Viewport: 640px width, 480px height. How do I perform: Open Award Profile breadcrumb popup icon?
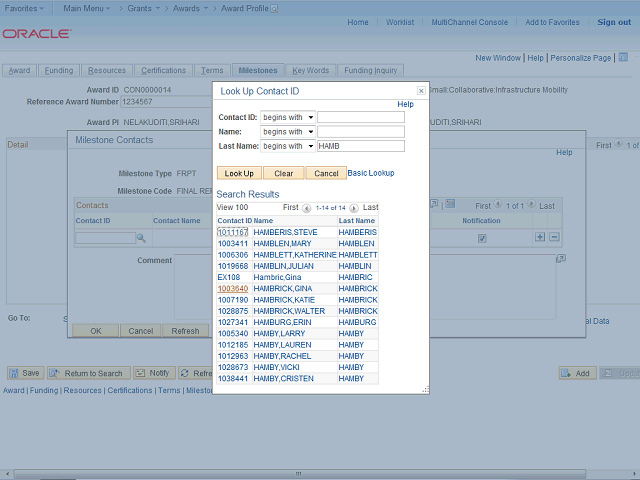(x=275, y=8)
